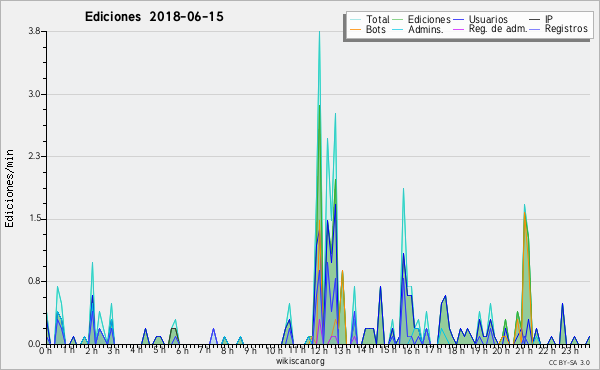Click the 21 h marker on time axis
The height and width of the screenshot is (370, 600).
tap(524, 351)
